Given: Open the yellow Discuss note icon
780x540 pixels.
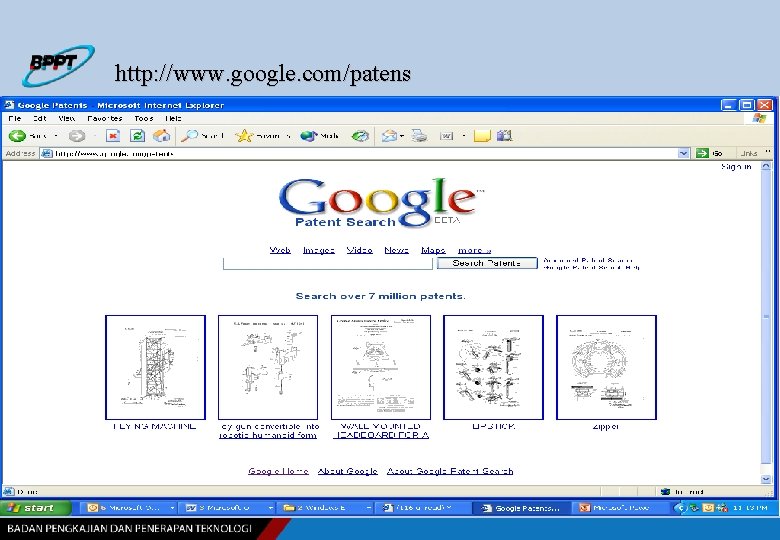Looking at the screenshot, I should (482, 136).
